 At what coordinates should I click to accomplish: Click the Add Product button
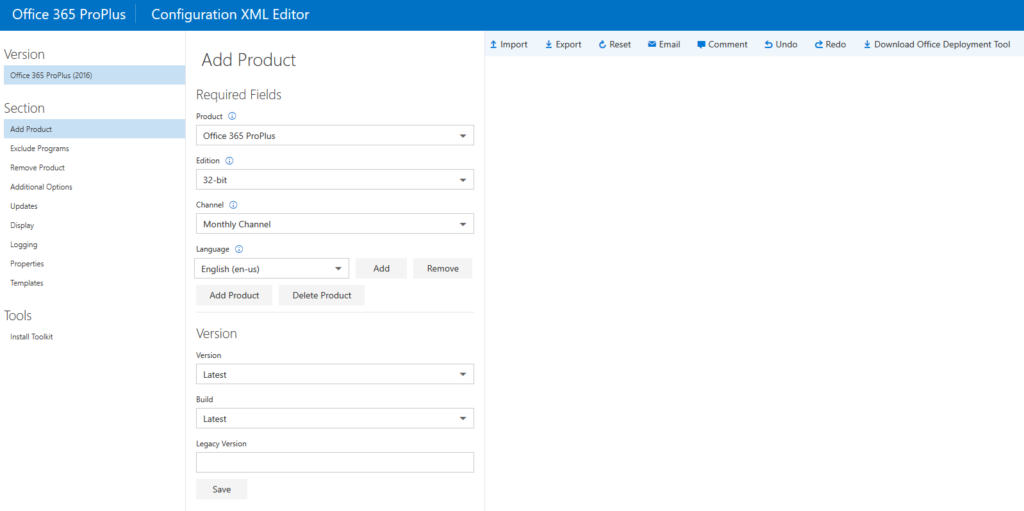click(234, 295)
